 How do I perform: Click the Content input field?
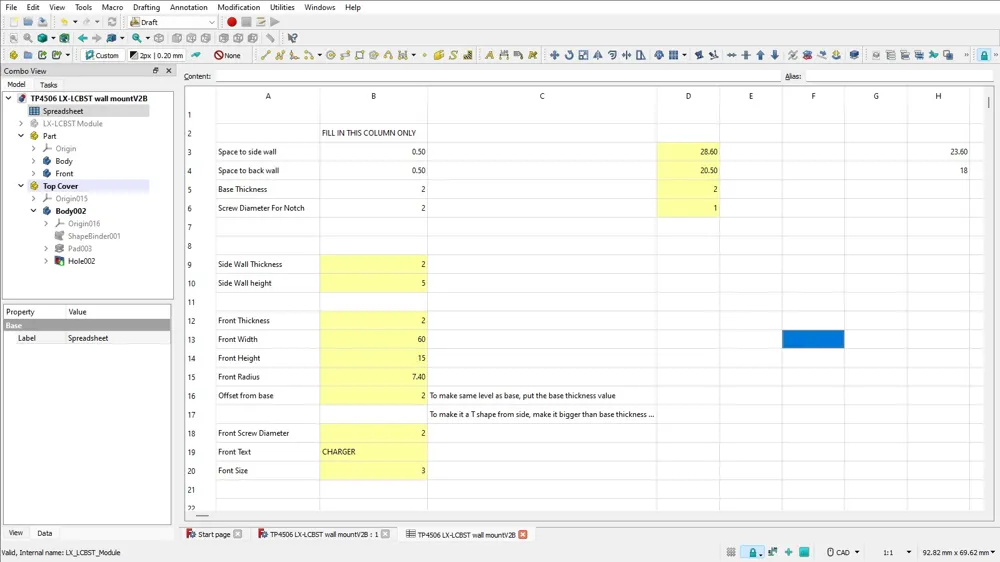[497, 76]
